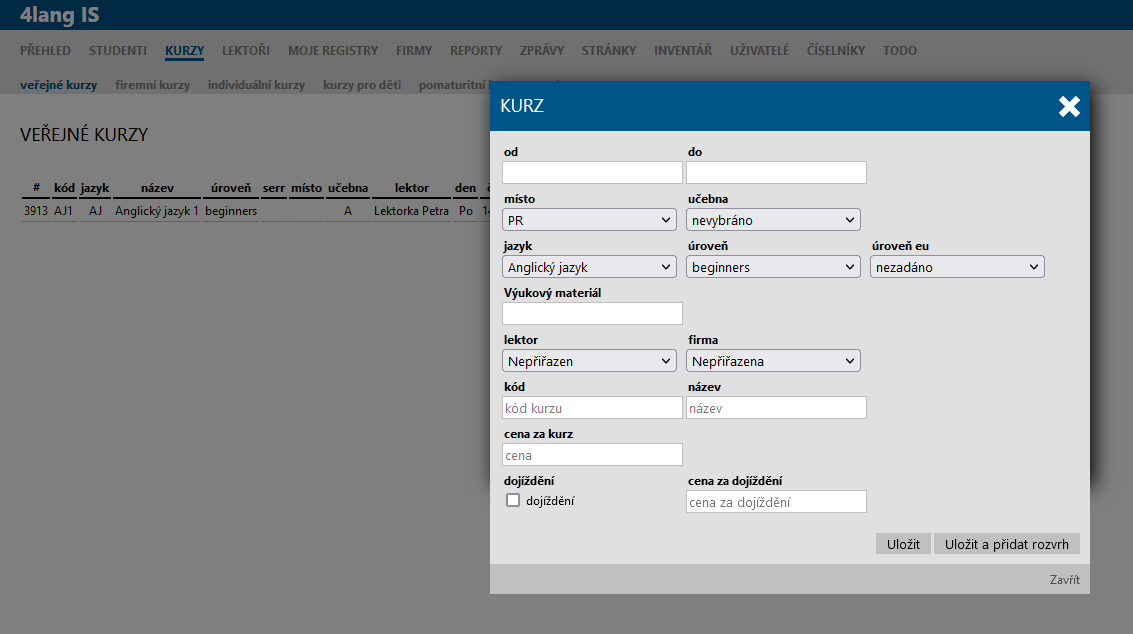Focus the od date field
This screenshot has height=634, width=1133.
click(x=592, y=173)
